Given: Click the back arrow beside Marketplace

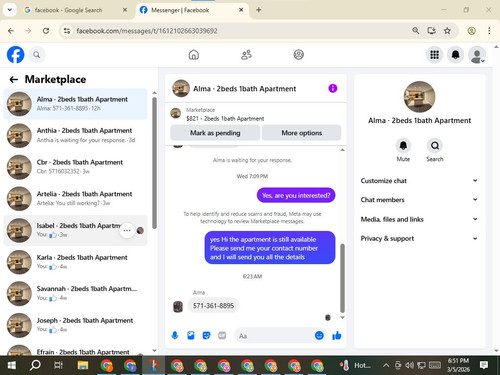Looking at the screenshot, I should [14, 79].
